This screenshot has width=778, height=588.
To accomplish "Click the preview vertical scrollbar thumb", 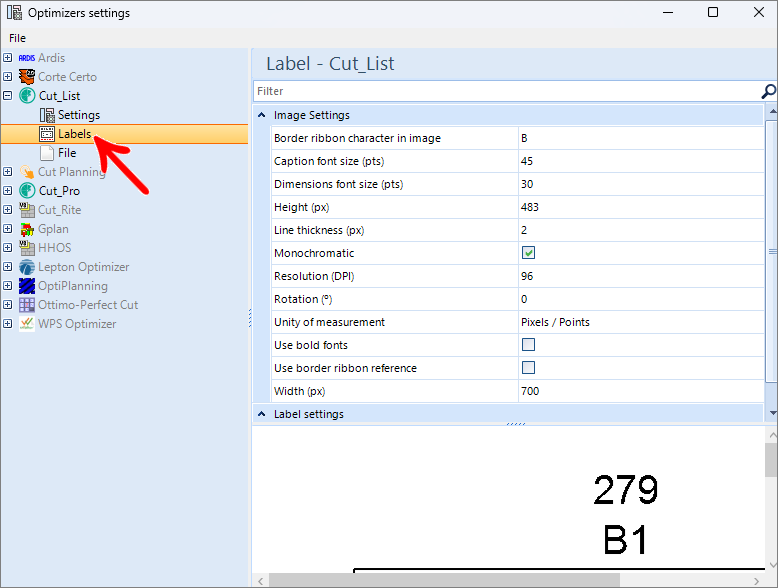I will (772, 460).
